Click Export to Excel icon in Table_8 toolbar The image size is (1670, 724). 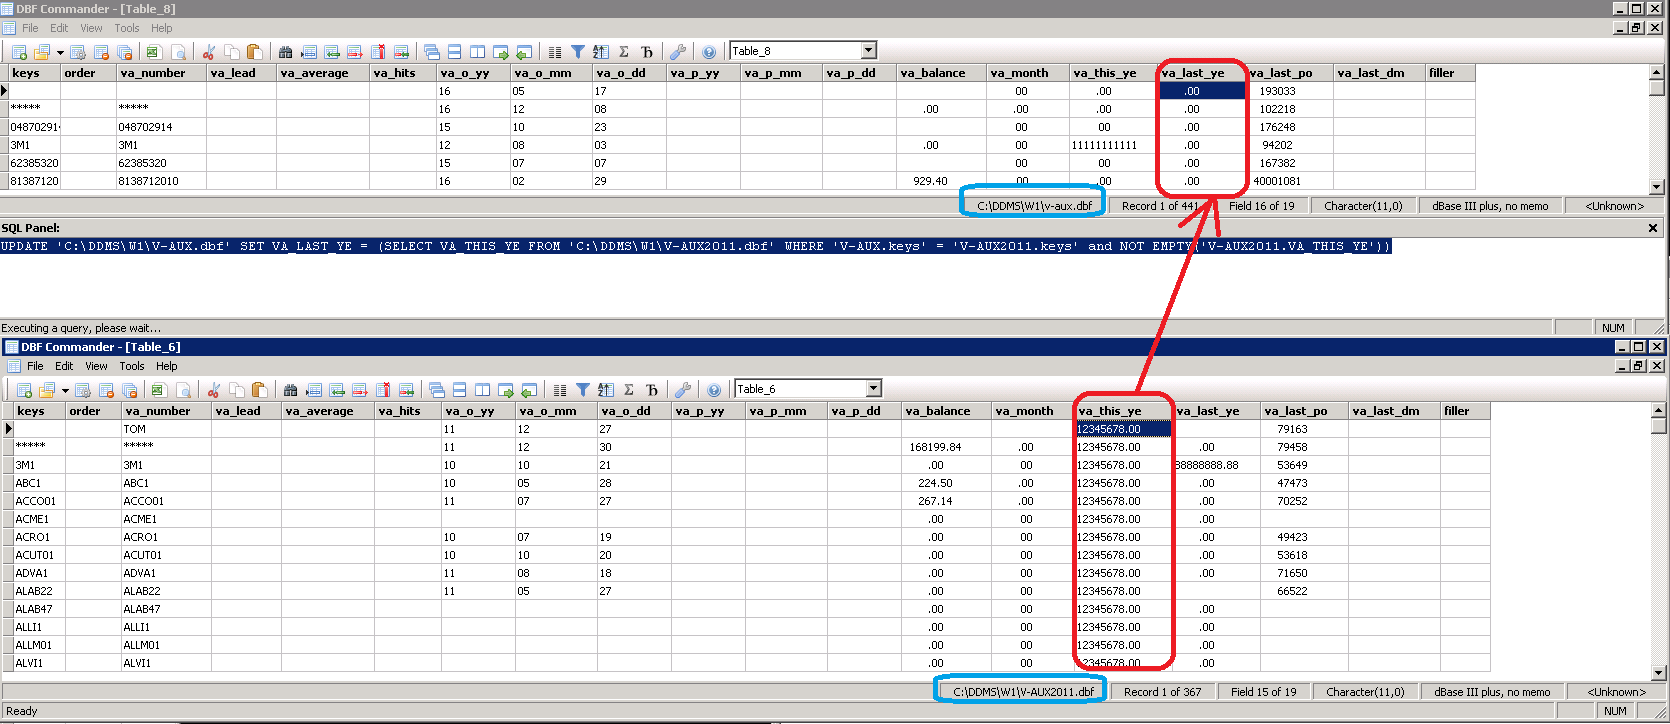pyautogui.click(x=153, y=52)
